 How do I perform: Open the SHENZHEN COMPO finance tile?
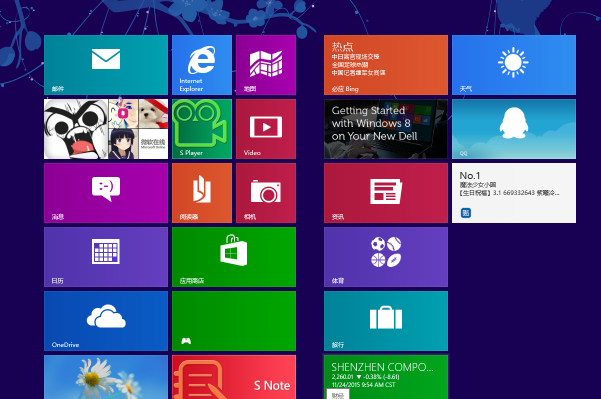tap(386, 377)
